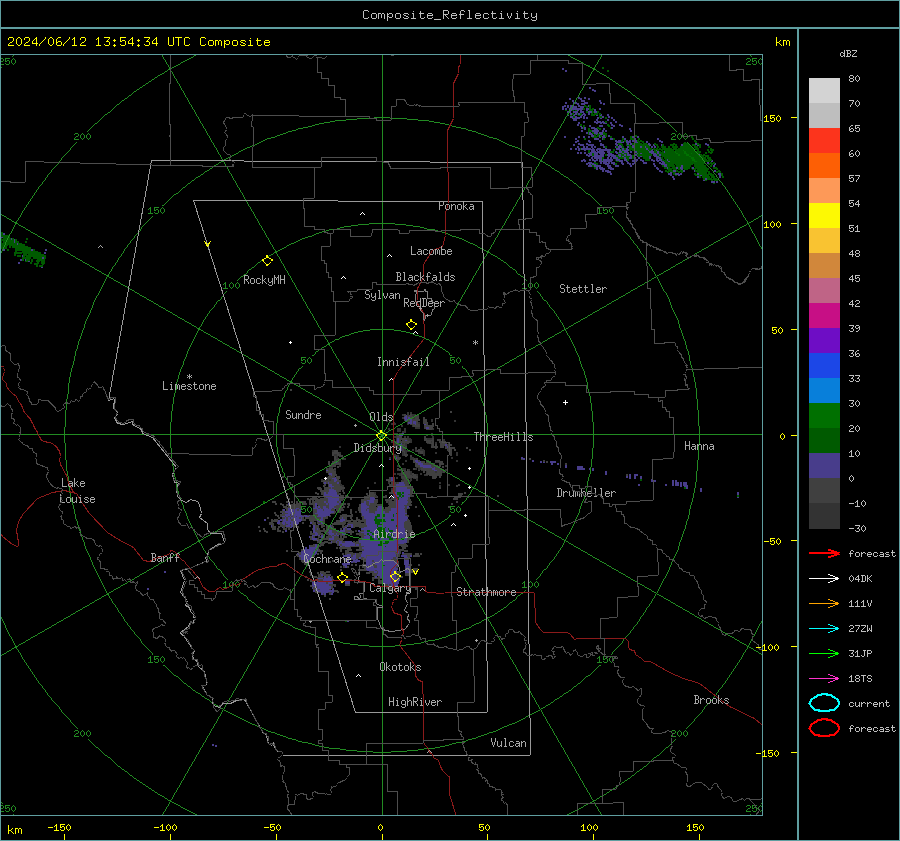Viewport: 900px width, 841px height.
Task: Click the white plus marker west of Hanna
Action: click(565, 402)
